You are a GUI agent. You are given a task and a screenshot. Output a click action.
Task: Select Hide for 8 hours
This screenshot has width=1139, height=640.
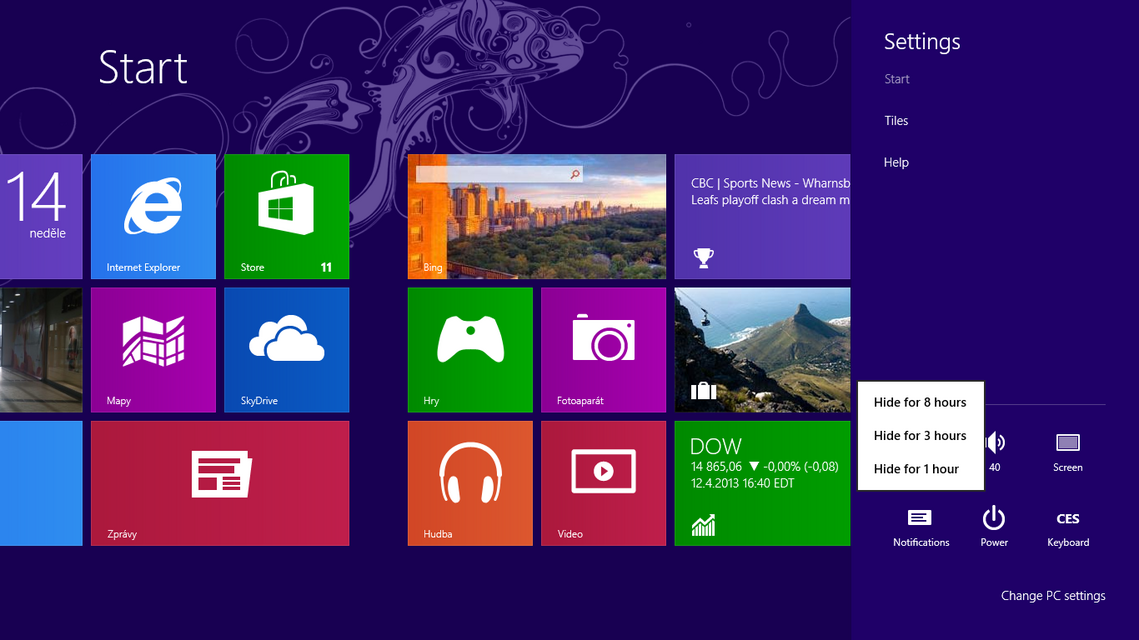tap(920, 402)
